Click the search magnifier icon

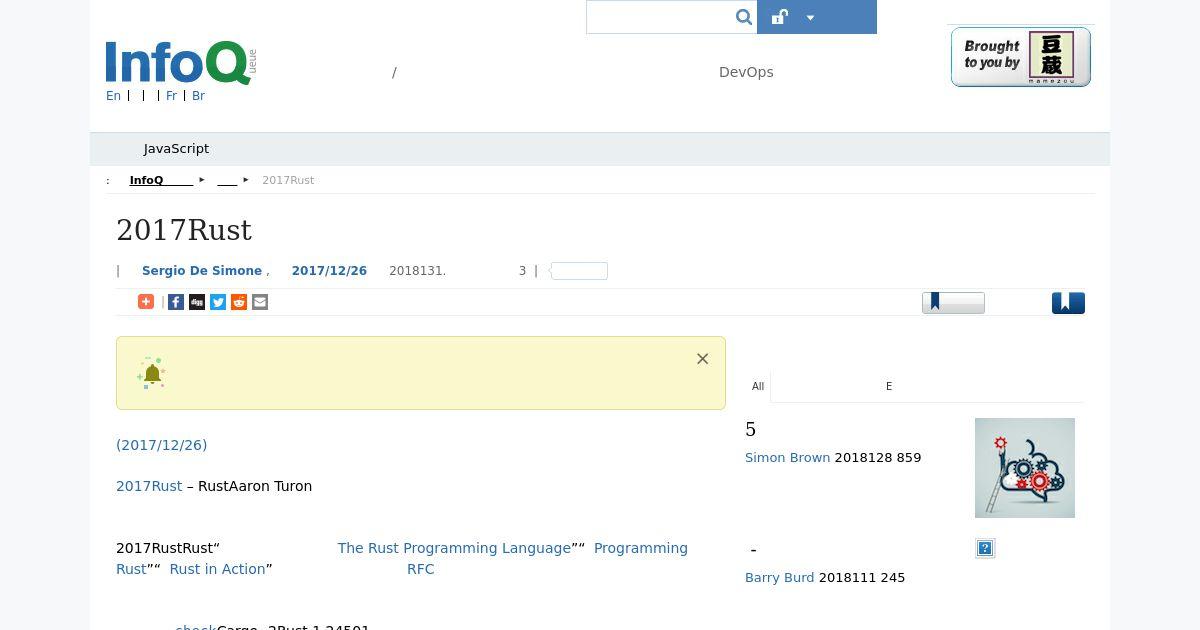point(743,17)
